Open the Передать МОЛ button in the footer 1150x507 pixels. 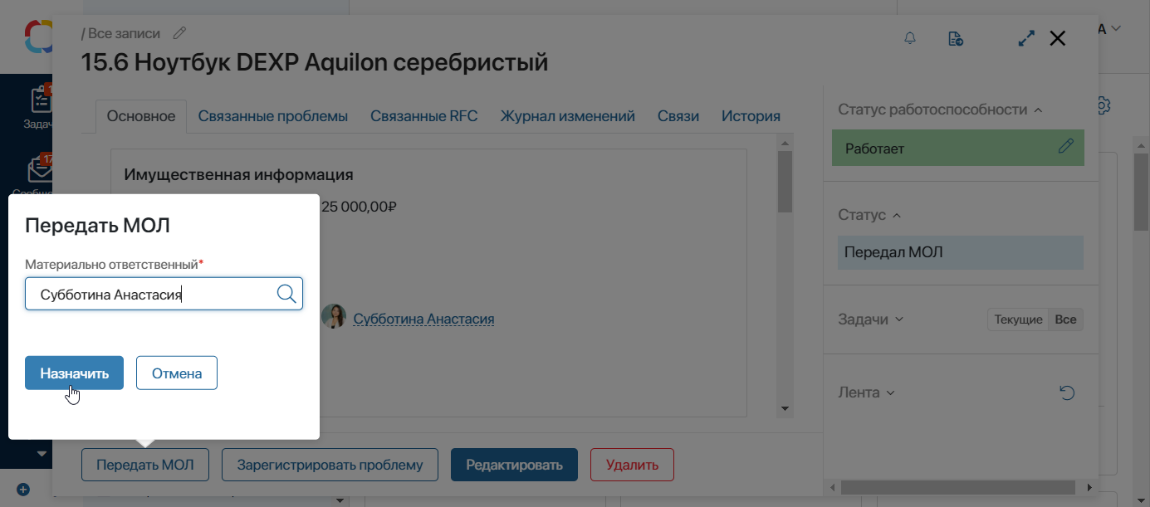(x=145, y=464)
